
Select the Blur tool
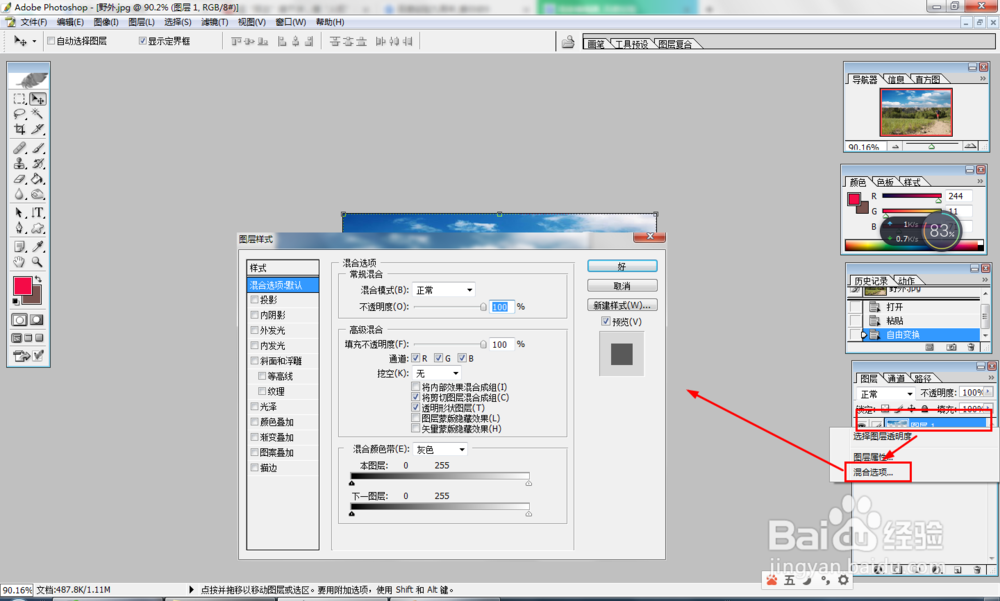(20, 194)
